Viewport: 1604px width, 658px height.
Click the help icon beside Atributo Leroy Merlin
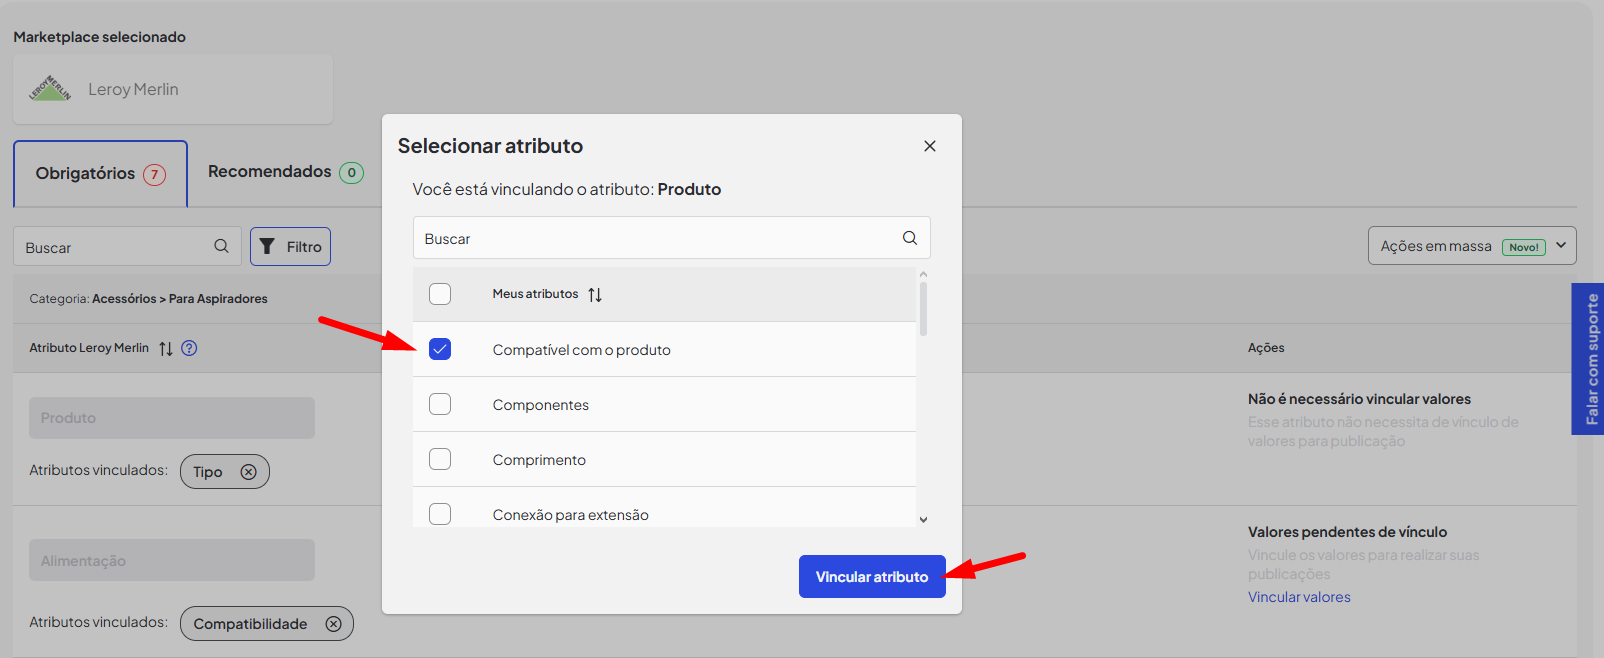click(189, 348)
